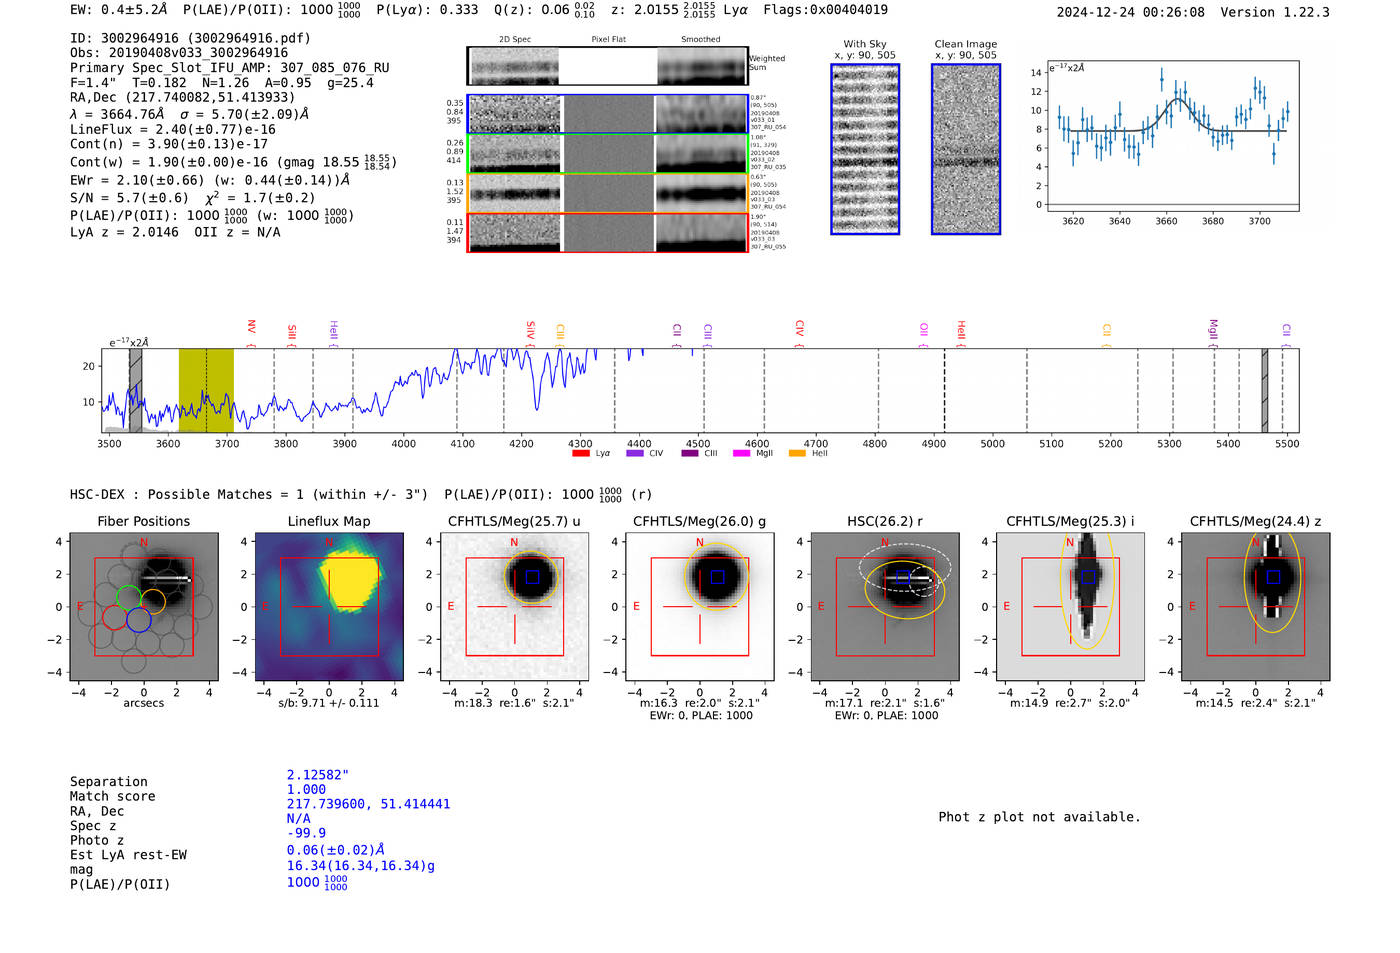Viewport: 1400px width, 953px height.
Task: Select the CFHTLS/Meg(25.7) u cutout image
Action: 515,606
